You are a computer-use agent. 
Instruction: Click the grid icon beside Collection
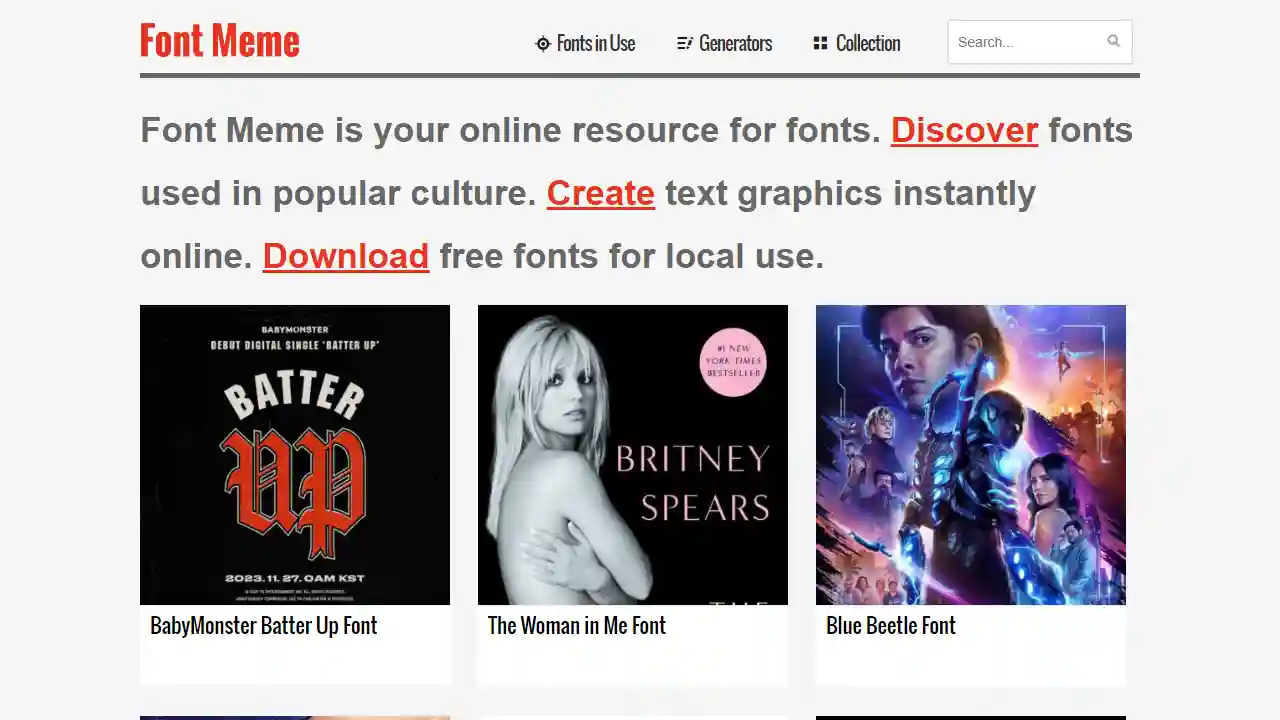point(819,43)
